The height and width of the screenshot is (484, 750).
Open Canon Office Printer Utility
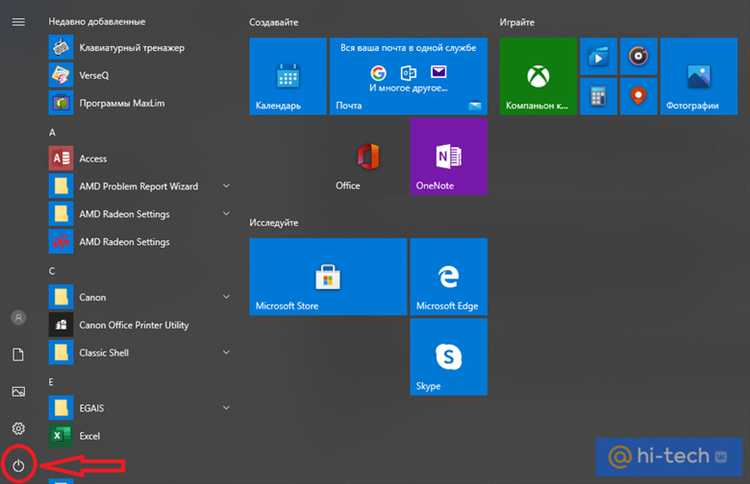(x=119, y=325)
